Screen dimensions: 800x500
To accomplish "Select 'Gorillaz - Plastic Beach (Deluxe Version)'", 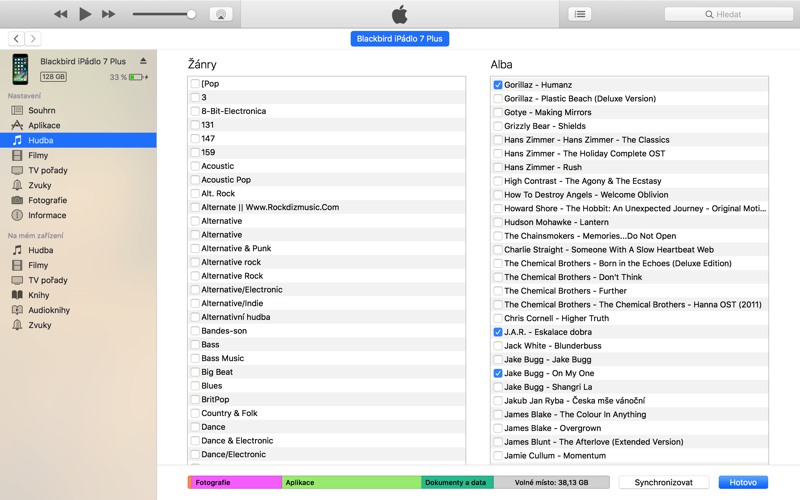I will click(x=580, y=98).
